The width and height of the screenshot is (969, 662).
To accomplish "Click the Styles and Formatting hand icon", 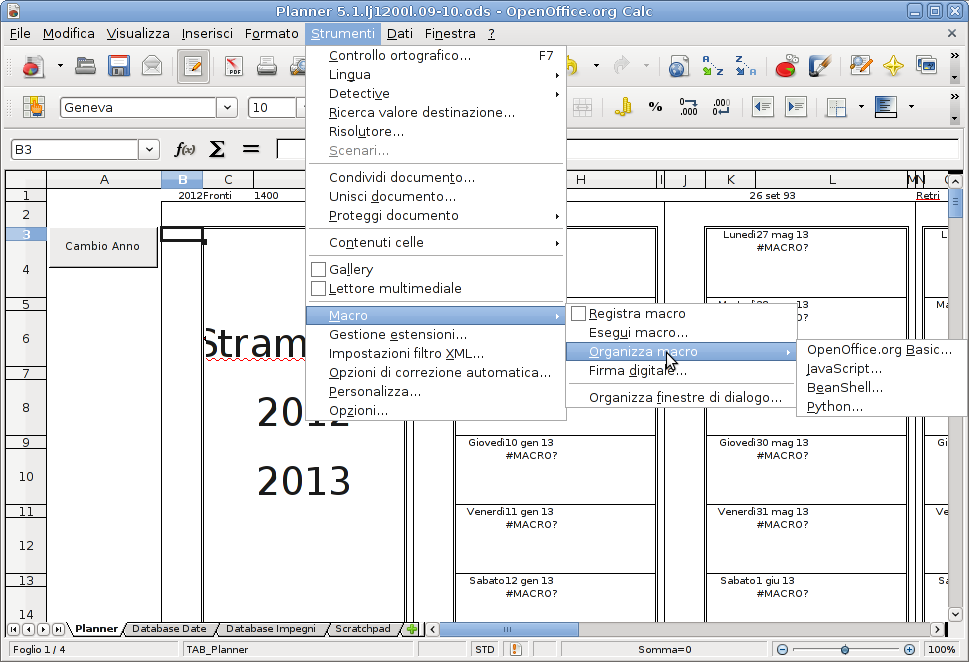I will [34, 107].
